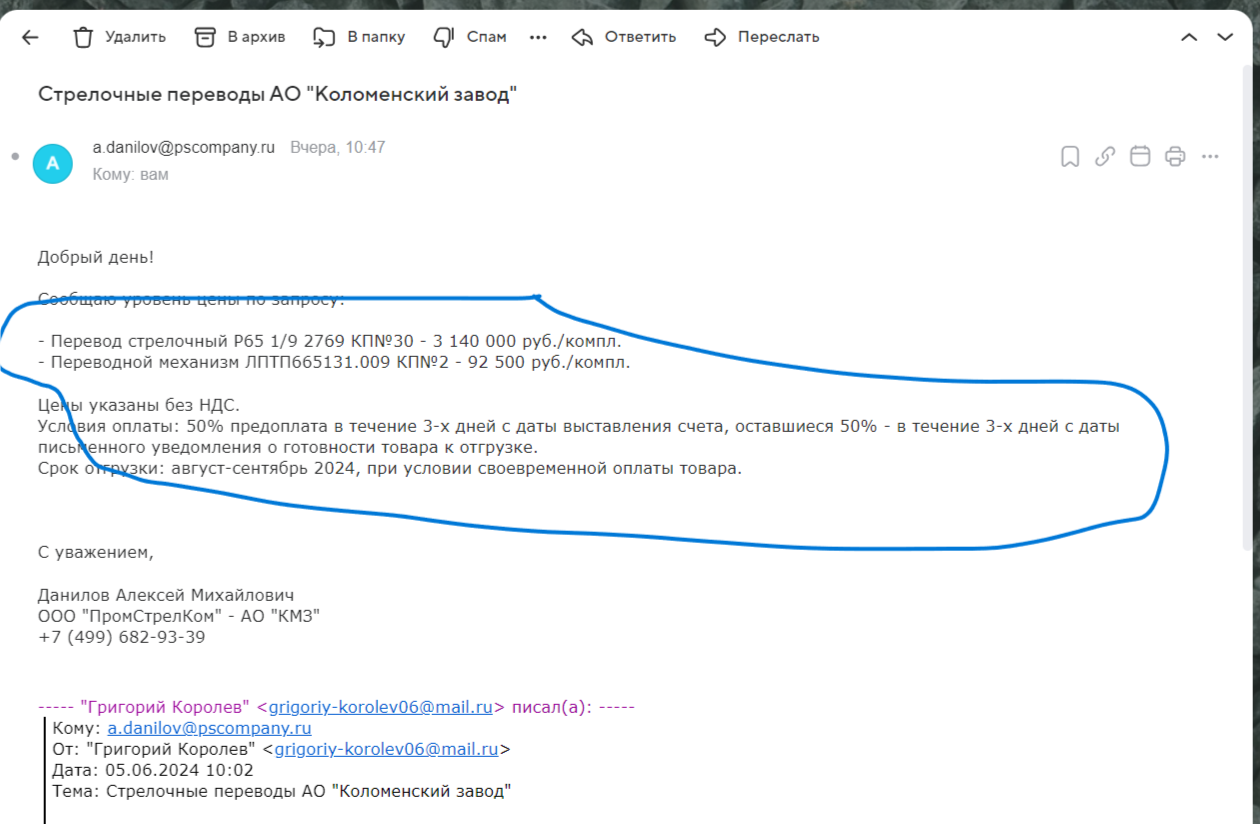Click the line with 92 500 руб./компл.
Screen dimensions: 1260x824
pos(334,362)
